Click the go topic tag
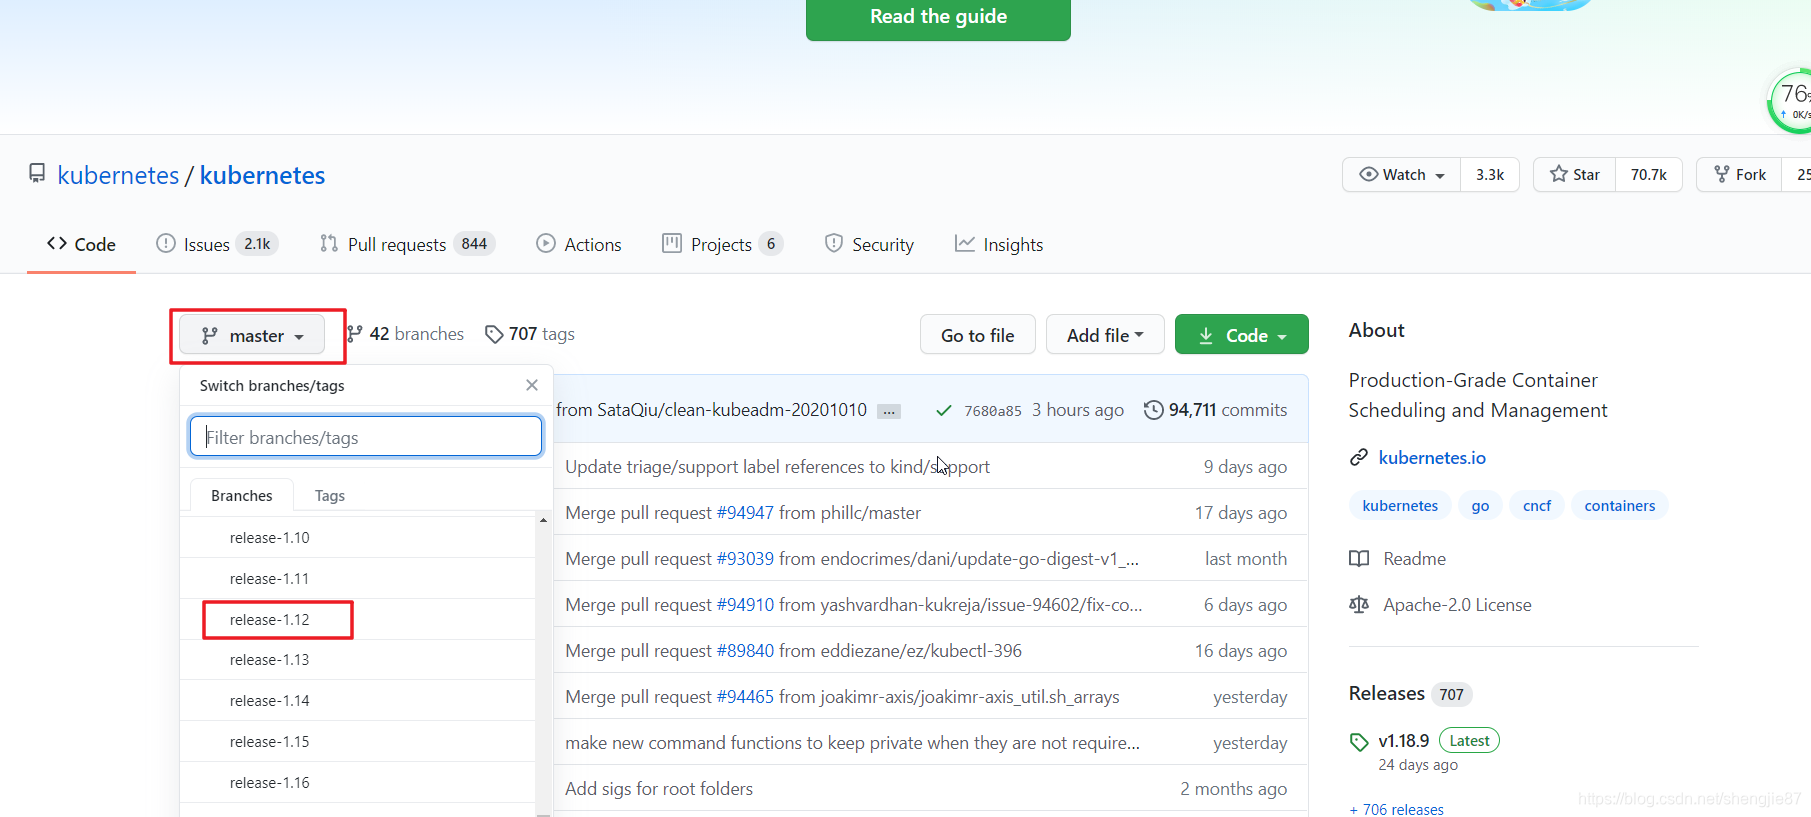Viewport: 1811px width, 817px height. click(x=1480, y=506)
